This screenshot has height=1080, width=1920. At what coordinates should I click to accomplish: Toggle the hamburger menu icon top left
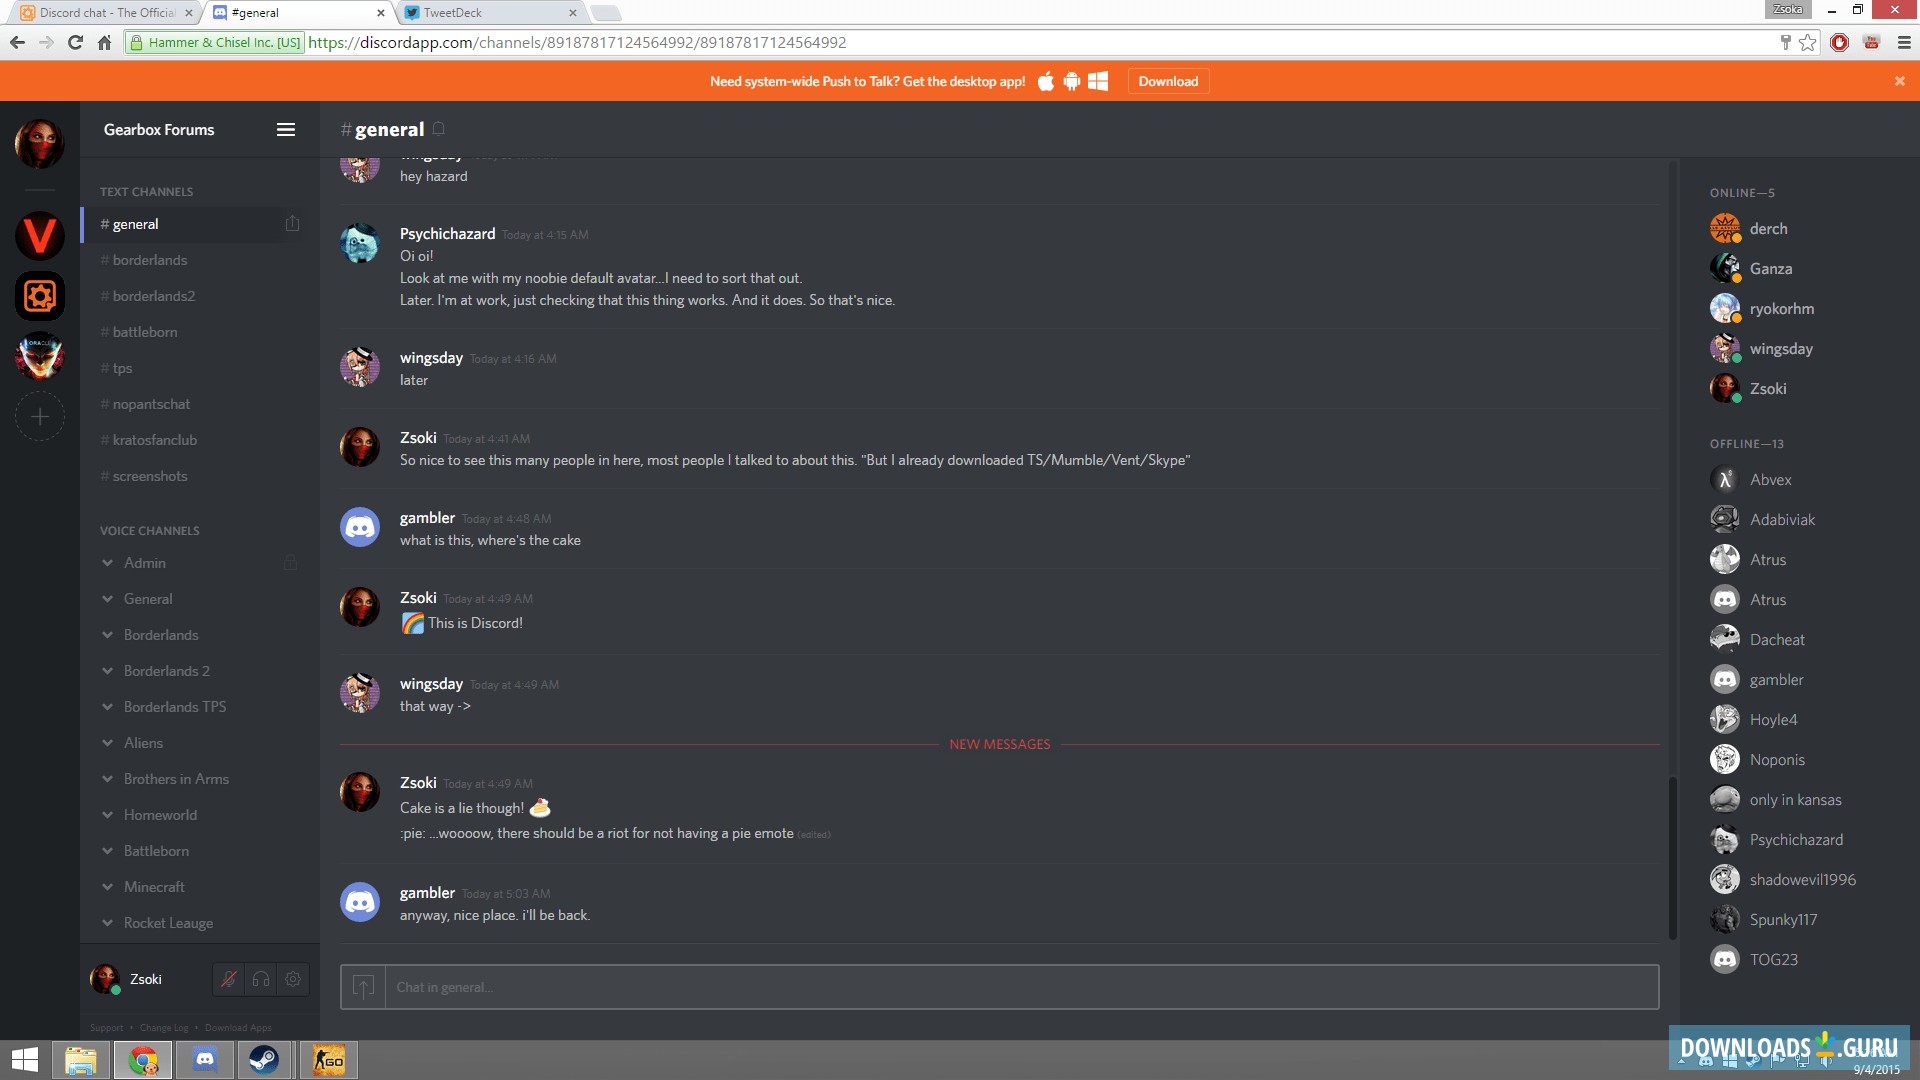pos(286,128)
